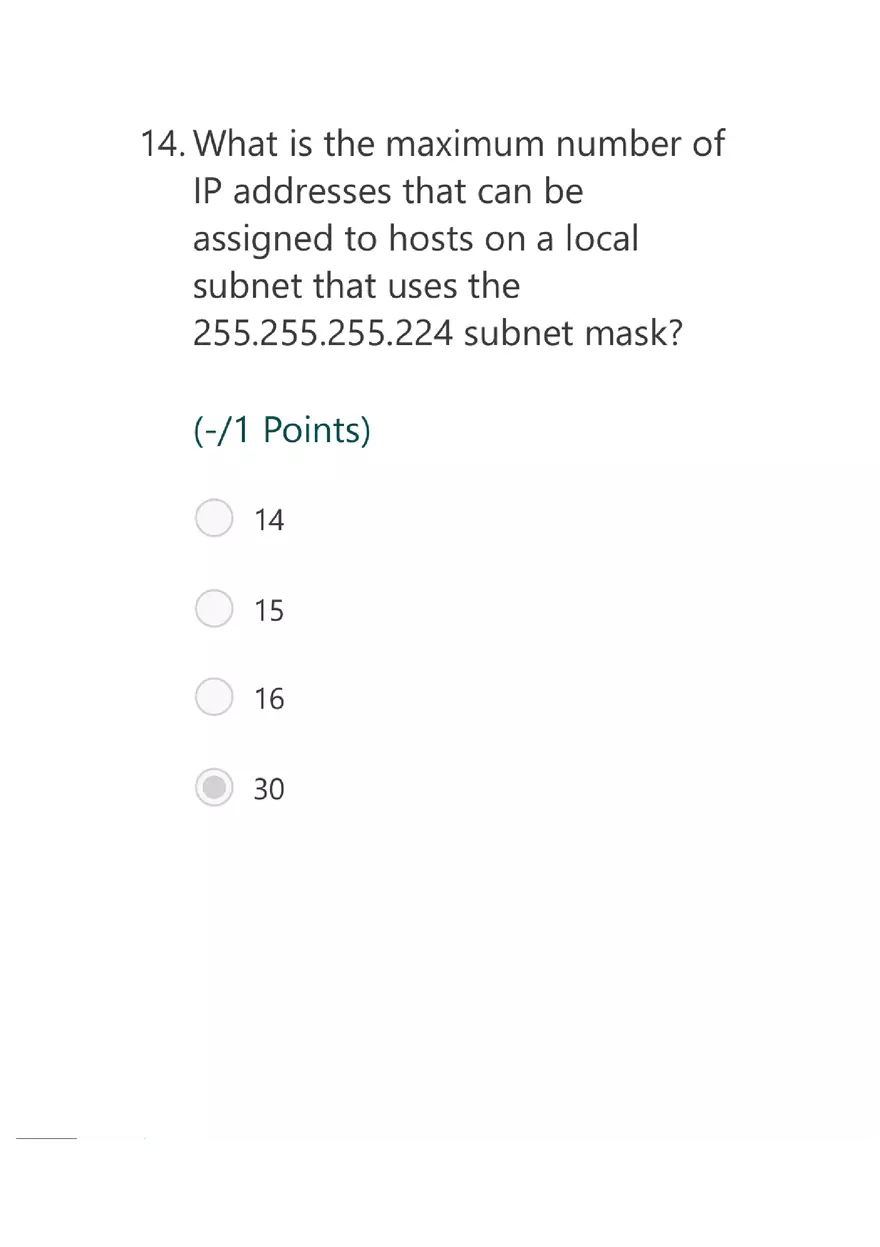Click the selected radio button for 30
This screenshot has height=1247, width=880.
click(x=214, y=788)
